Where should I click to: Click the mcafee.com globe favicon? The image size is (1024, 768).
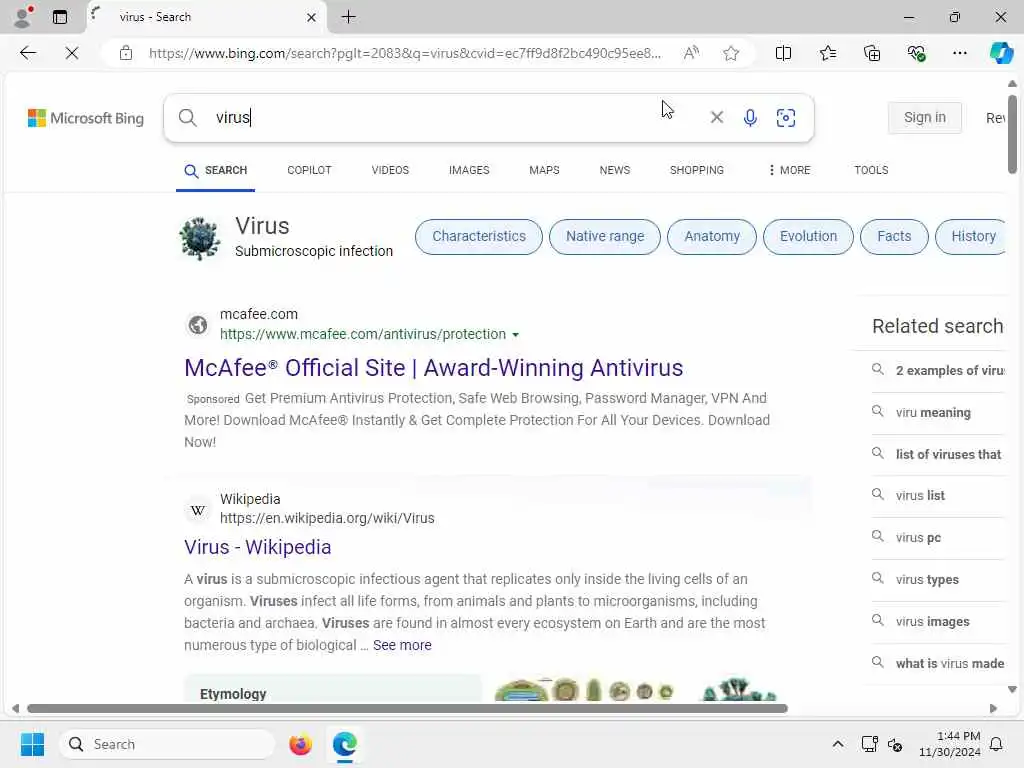click(198, 325)
